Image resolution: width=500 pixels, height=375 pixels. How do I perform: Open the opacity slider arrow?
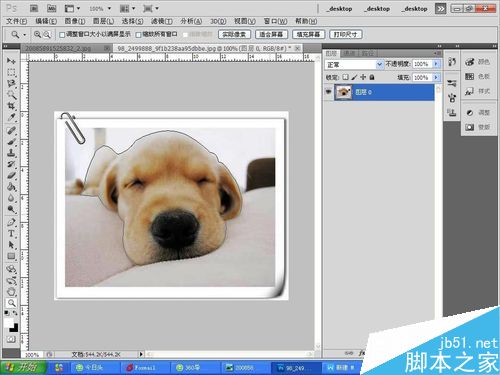click(x=436, y=64)
